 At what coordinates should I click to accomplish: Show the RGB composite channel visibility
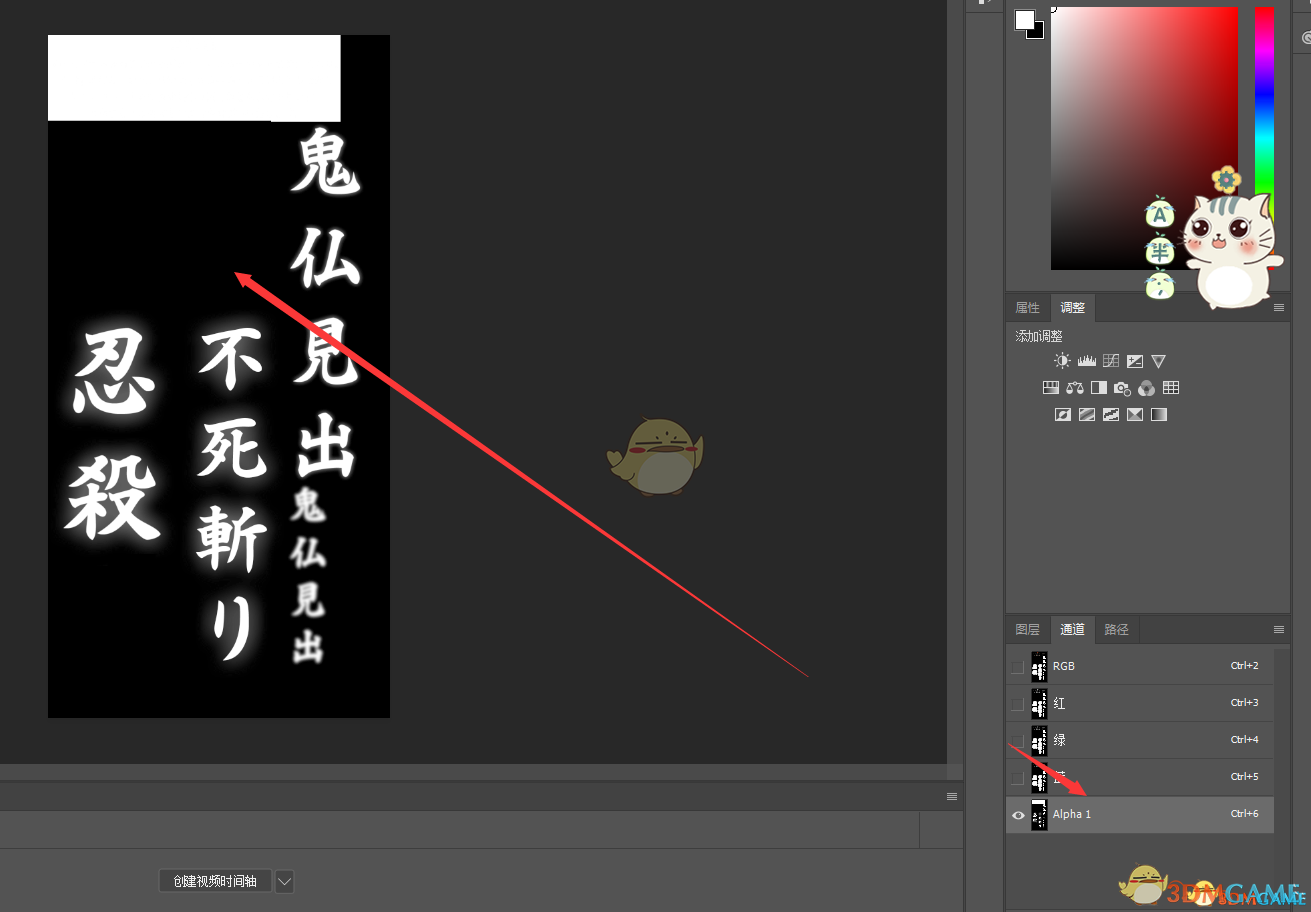click(1018, 667)
